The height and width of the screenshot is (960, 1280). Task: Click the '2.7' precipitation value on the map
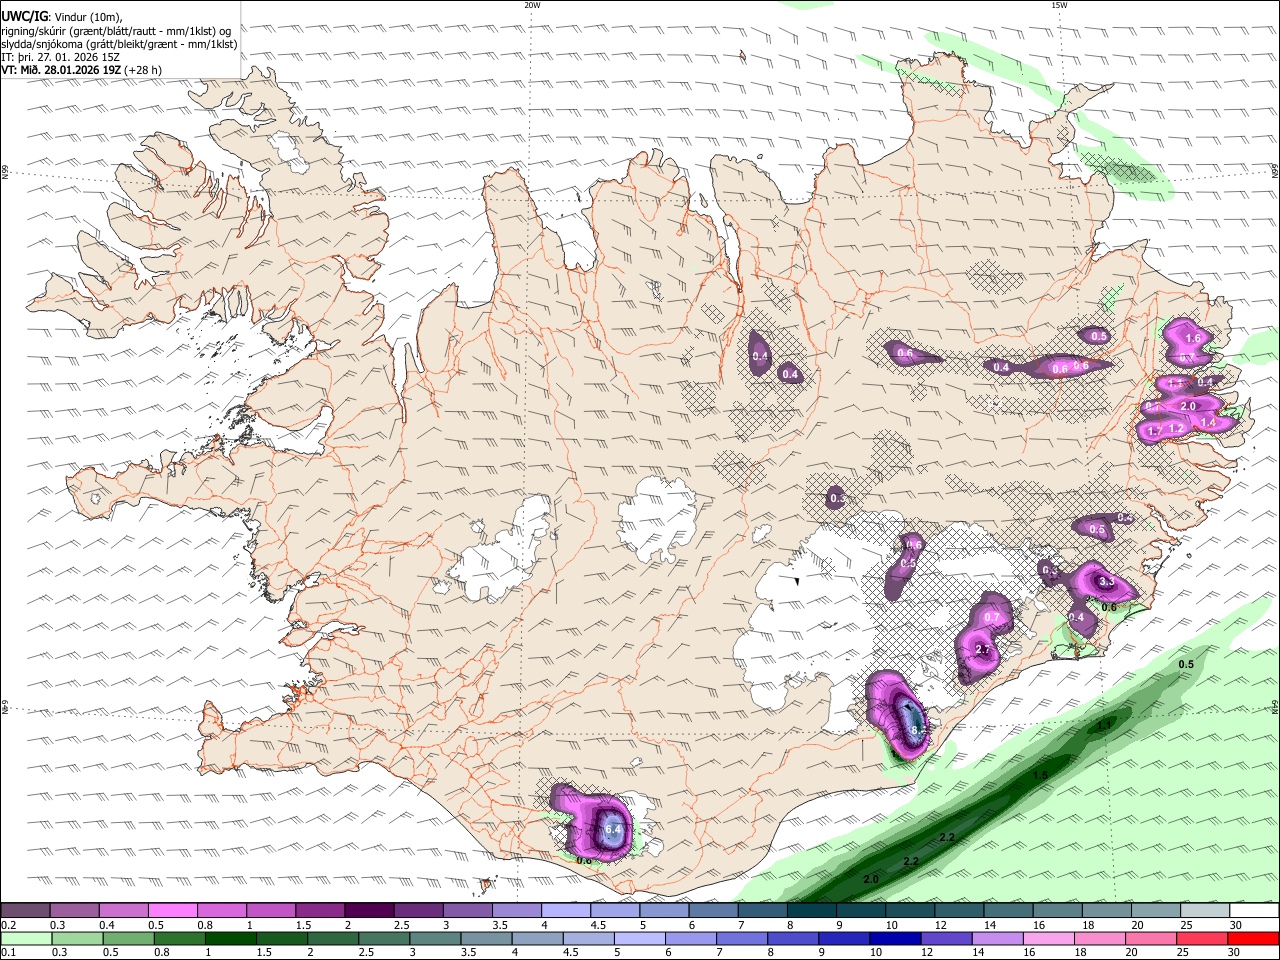coord(982,650)
